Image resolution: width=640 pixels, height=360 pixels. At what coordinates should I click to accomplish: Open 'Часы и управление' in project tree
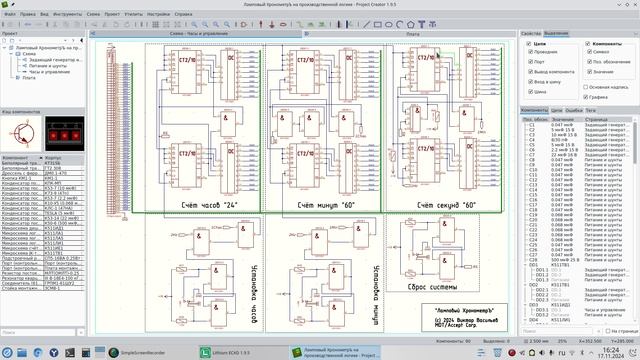click(49, 72)
